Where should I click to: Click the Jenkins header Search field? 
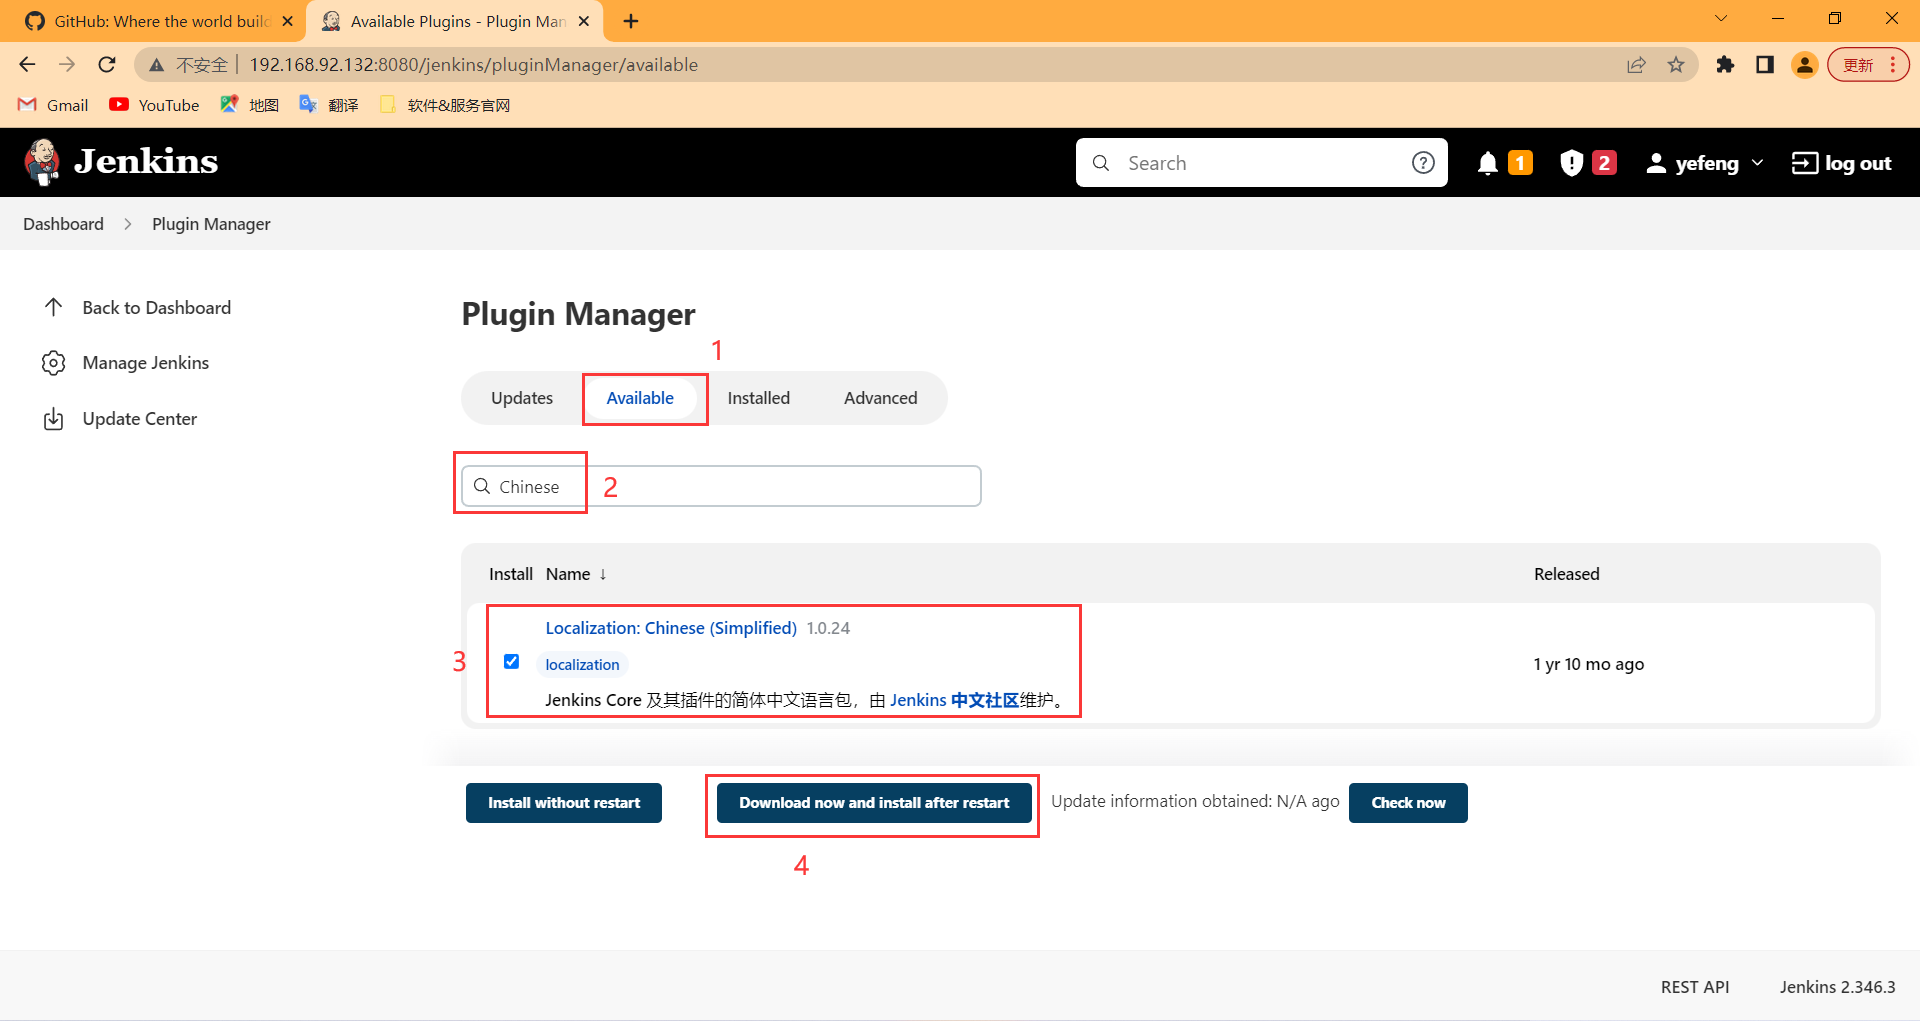(1262, 163)
